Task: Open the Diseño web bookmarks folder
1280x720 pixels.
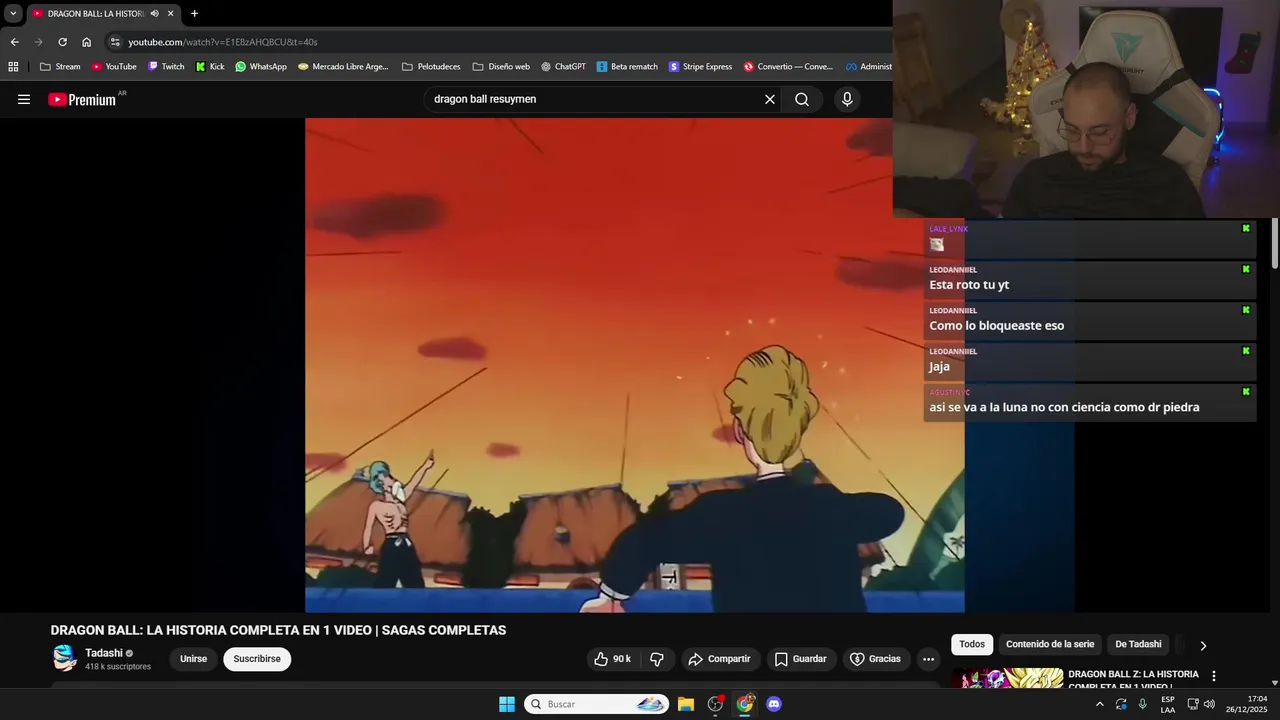Action: [501, 67]
